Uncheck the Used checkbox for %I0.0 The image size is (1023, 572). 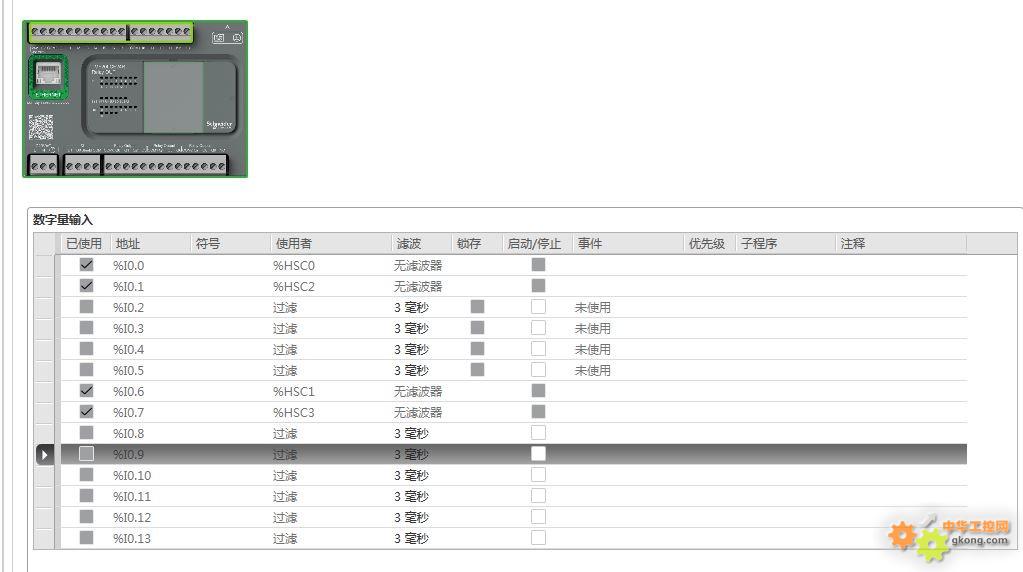click(86, 265)
